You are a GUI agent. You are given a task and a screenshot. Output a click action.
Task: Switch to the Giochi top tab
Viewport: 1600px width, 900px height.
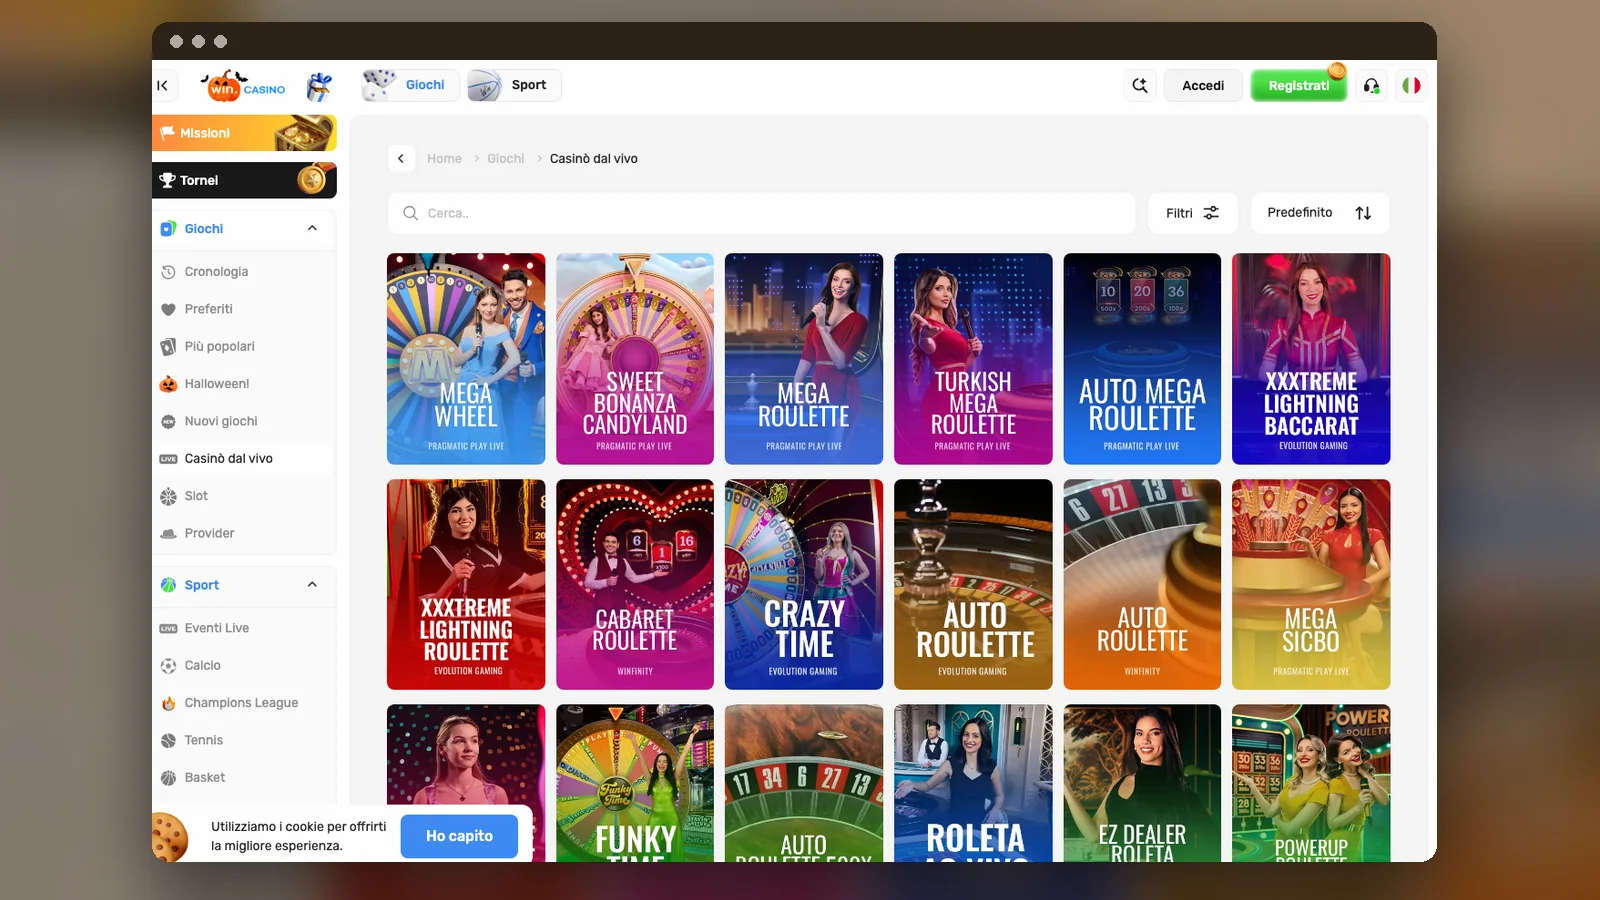(x=410, y=85)
